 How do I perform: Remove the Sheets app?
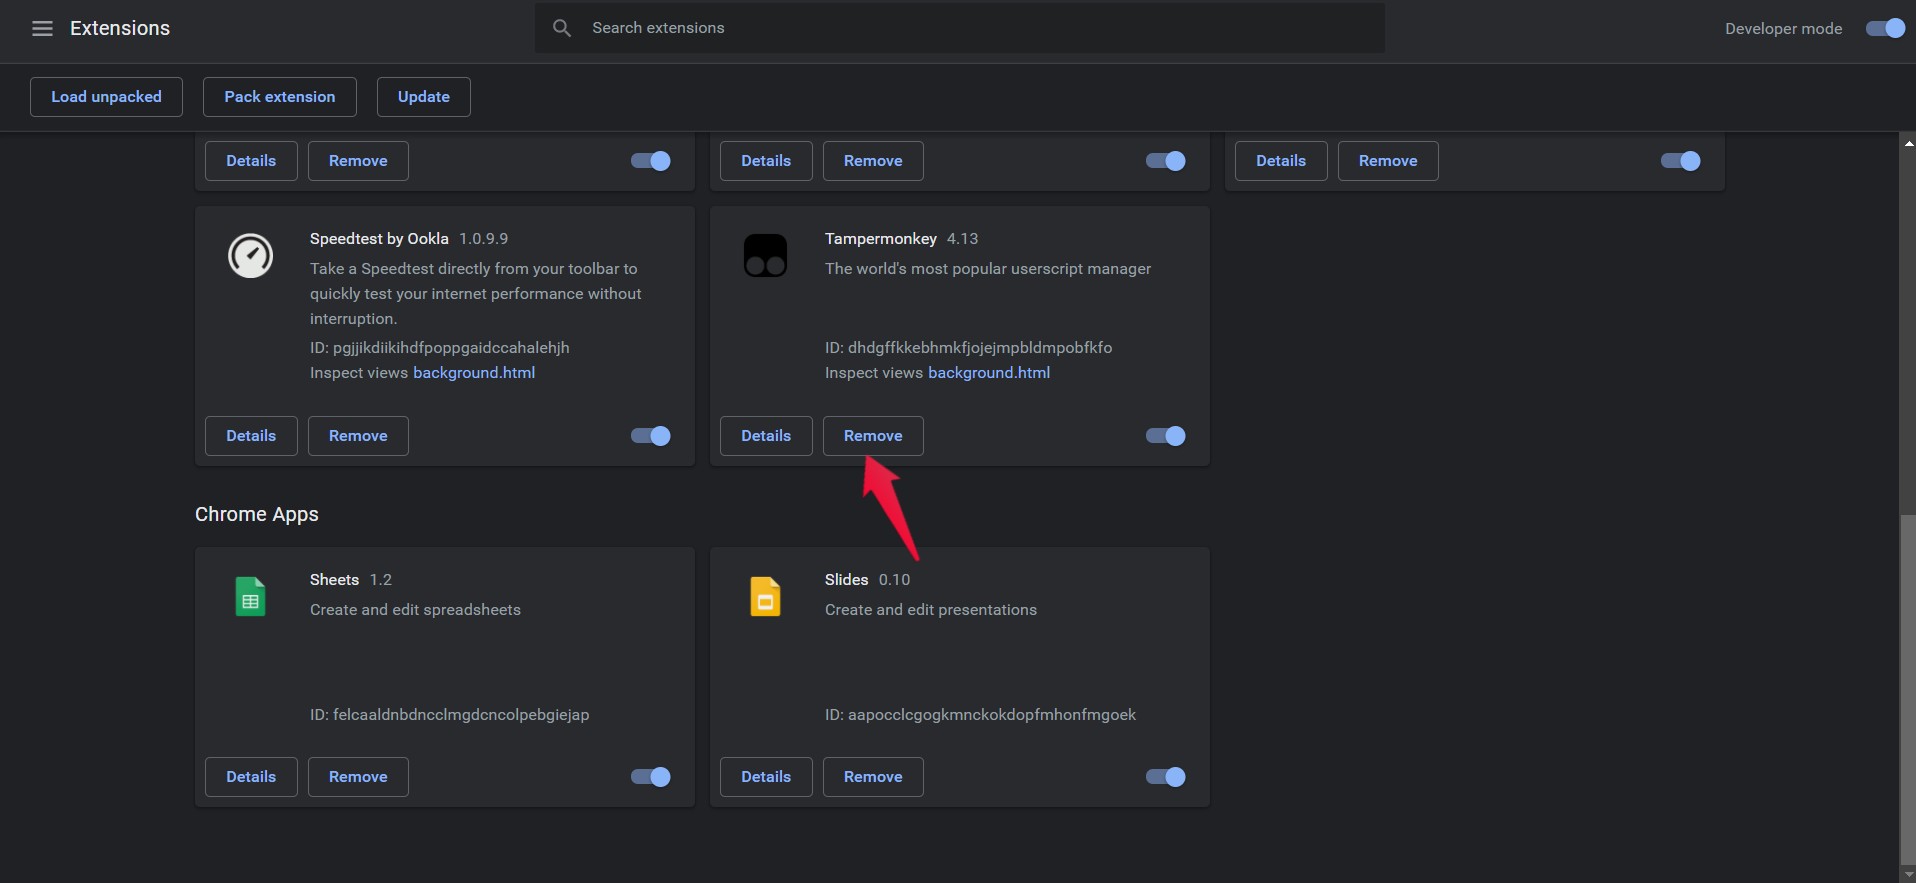coord(358,777)
